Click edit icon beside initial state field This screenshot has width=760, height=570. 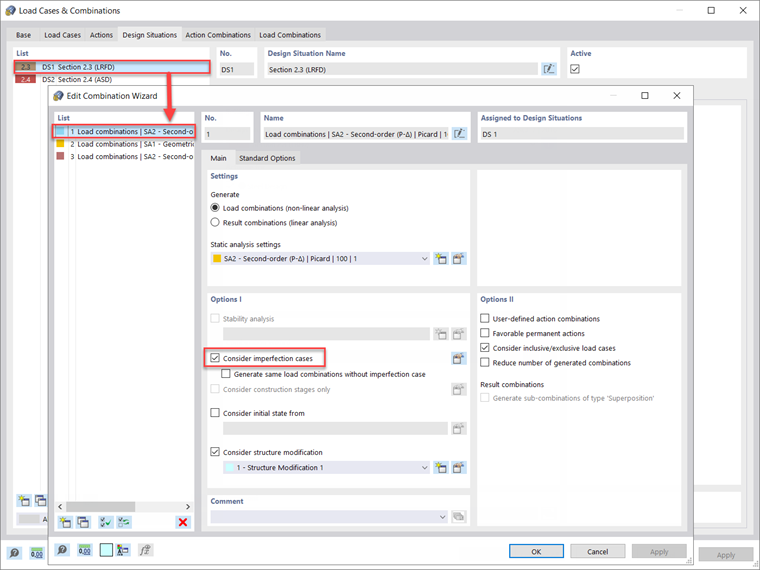click(459, 428)
